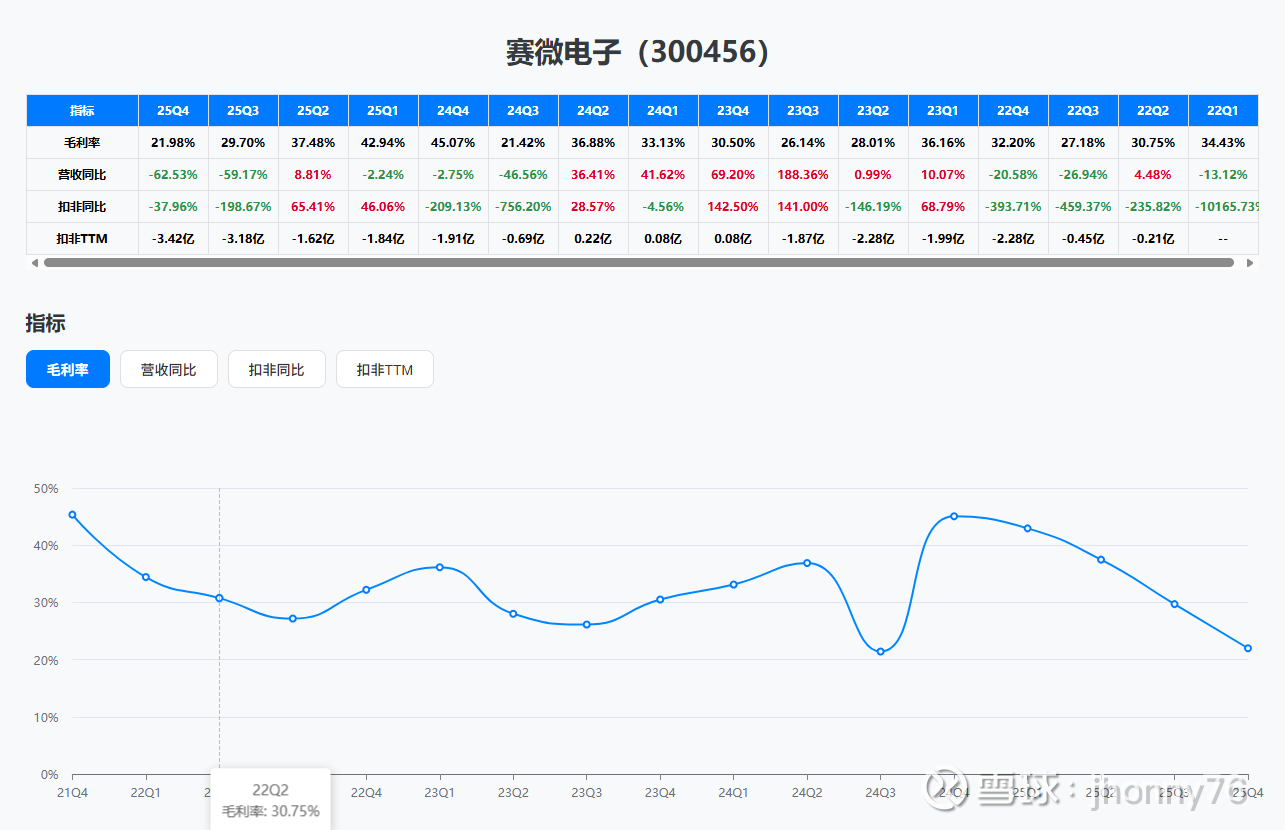Viewport: 1285px width, 830px height.
Task: Click the 24Q2 label on the x-axis
Action: [807, 793]
